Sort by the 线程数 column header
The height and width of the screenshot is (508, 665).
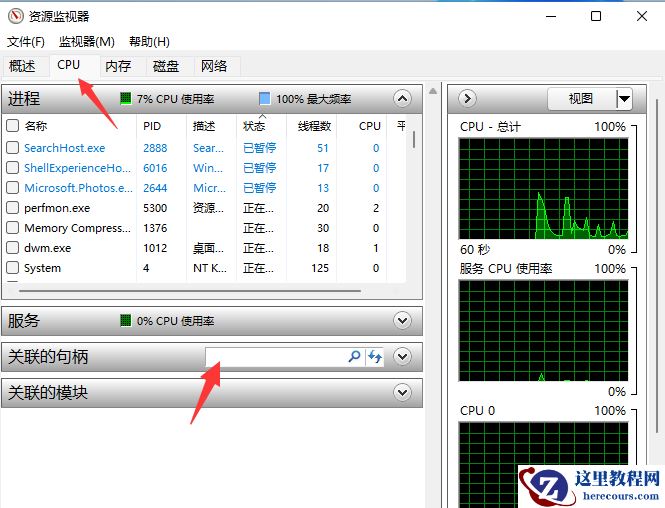coord(314,126)
